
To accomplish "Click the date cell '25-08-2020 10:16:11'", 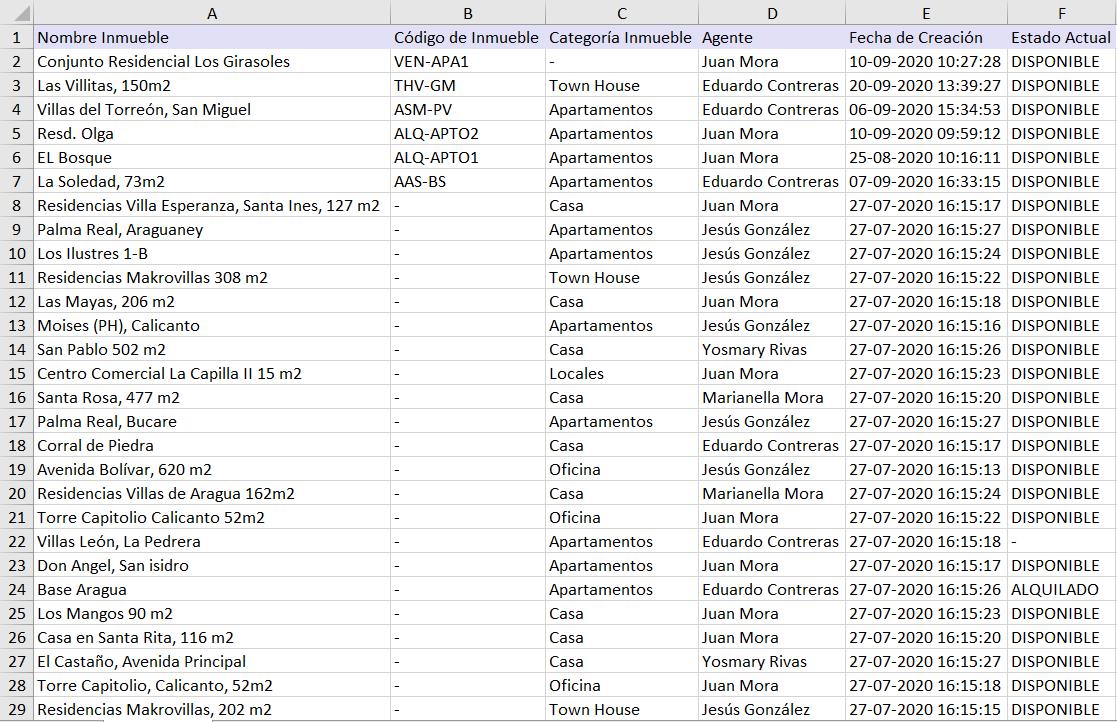I will pos(925,157).
